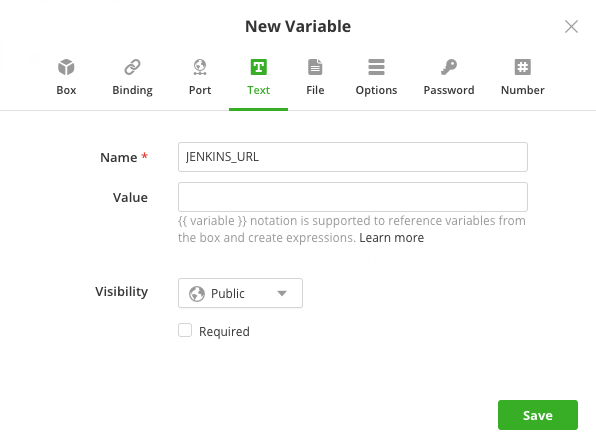Select the Box variable cube icon
Image resolution: width=596 pixels, height=448 pixels.
click(66, 67)
